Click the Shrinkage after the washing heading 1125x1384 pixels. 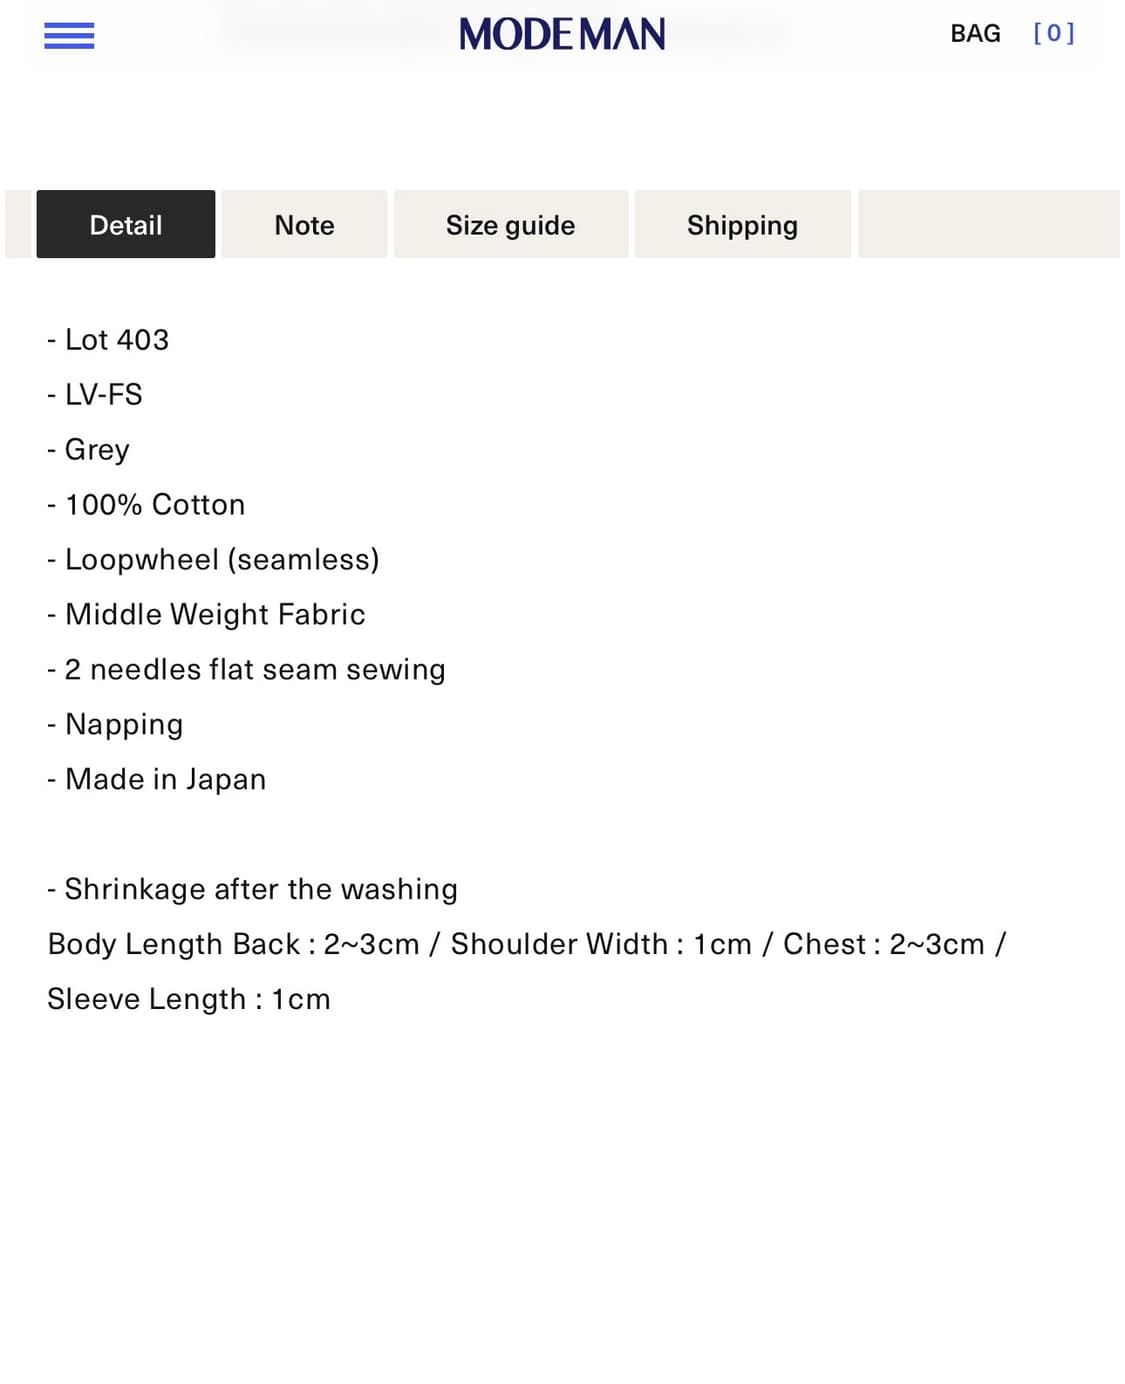point(253,890)
